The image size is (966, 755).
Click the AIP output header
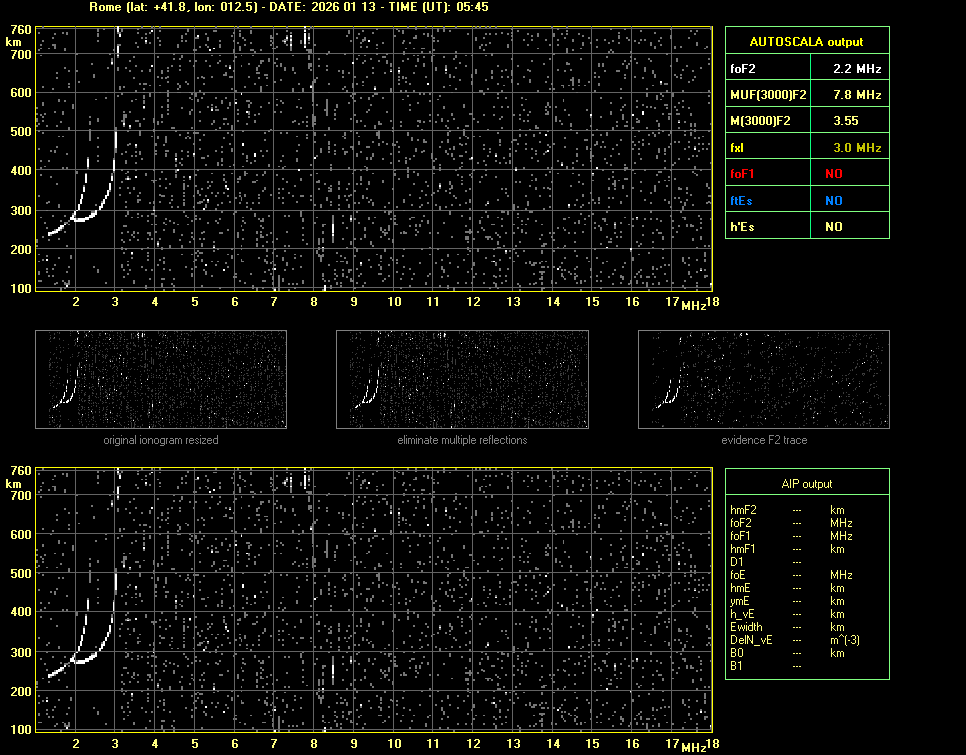[806, 484]
